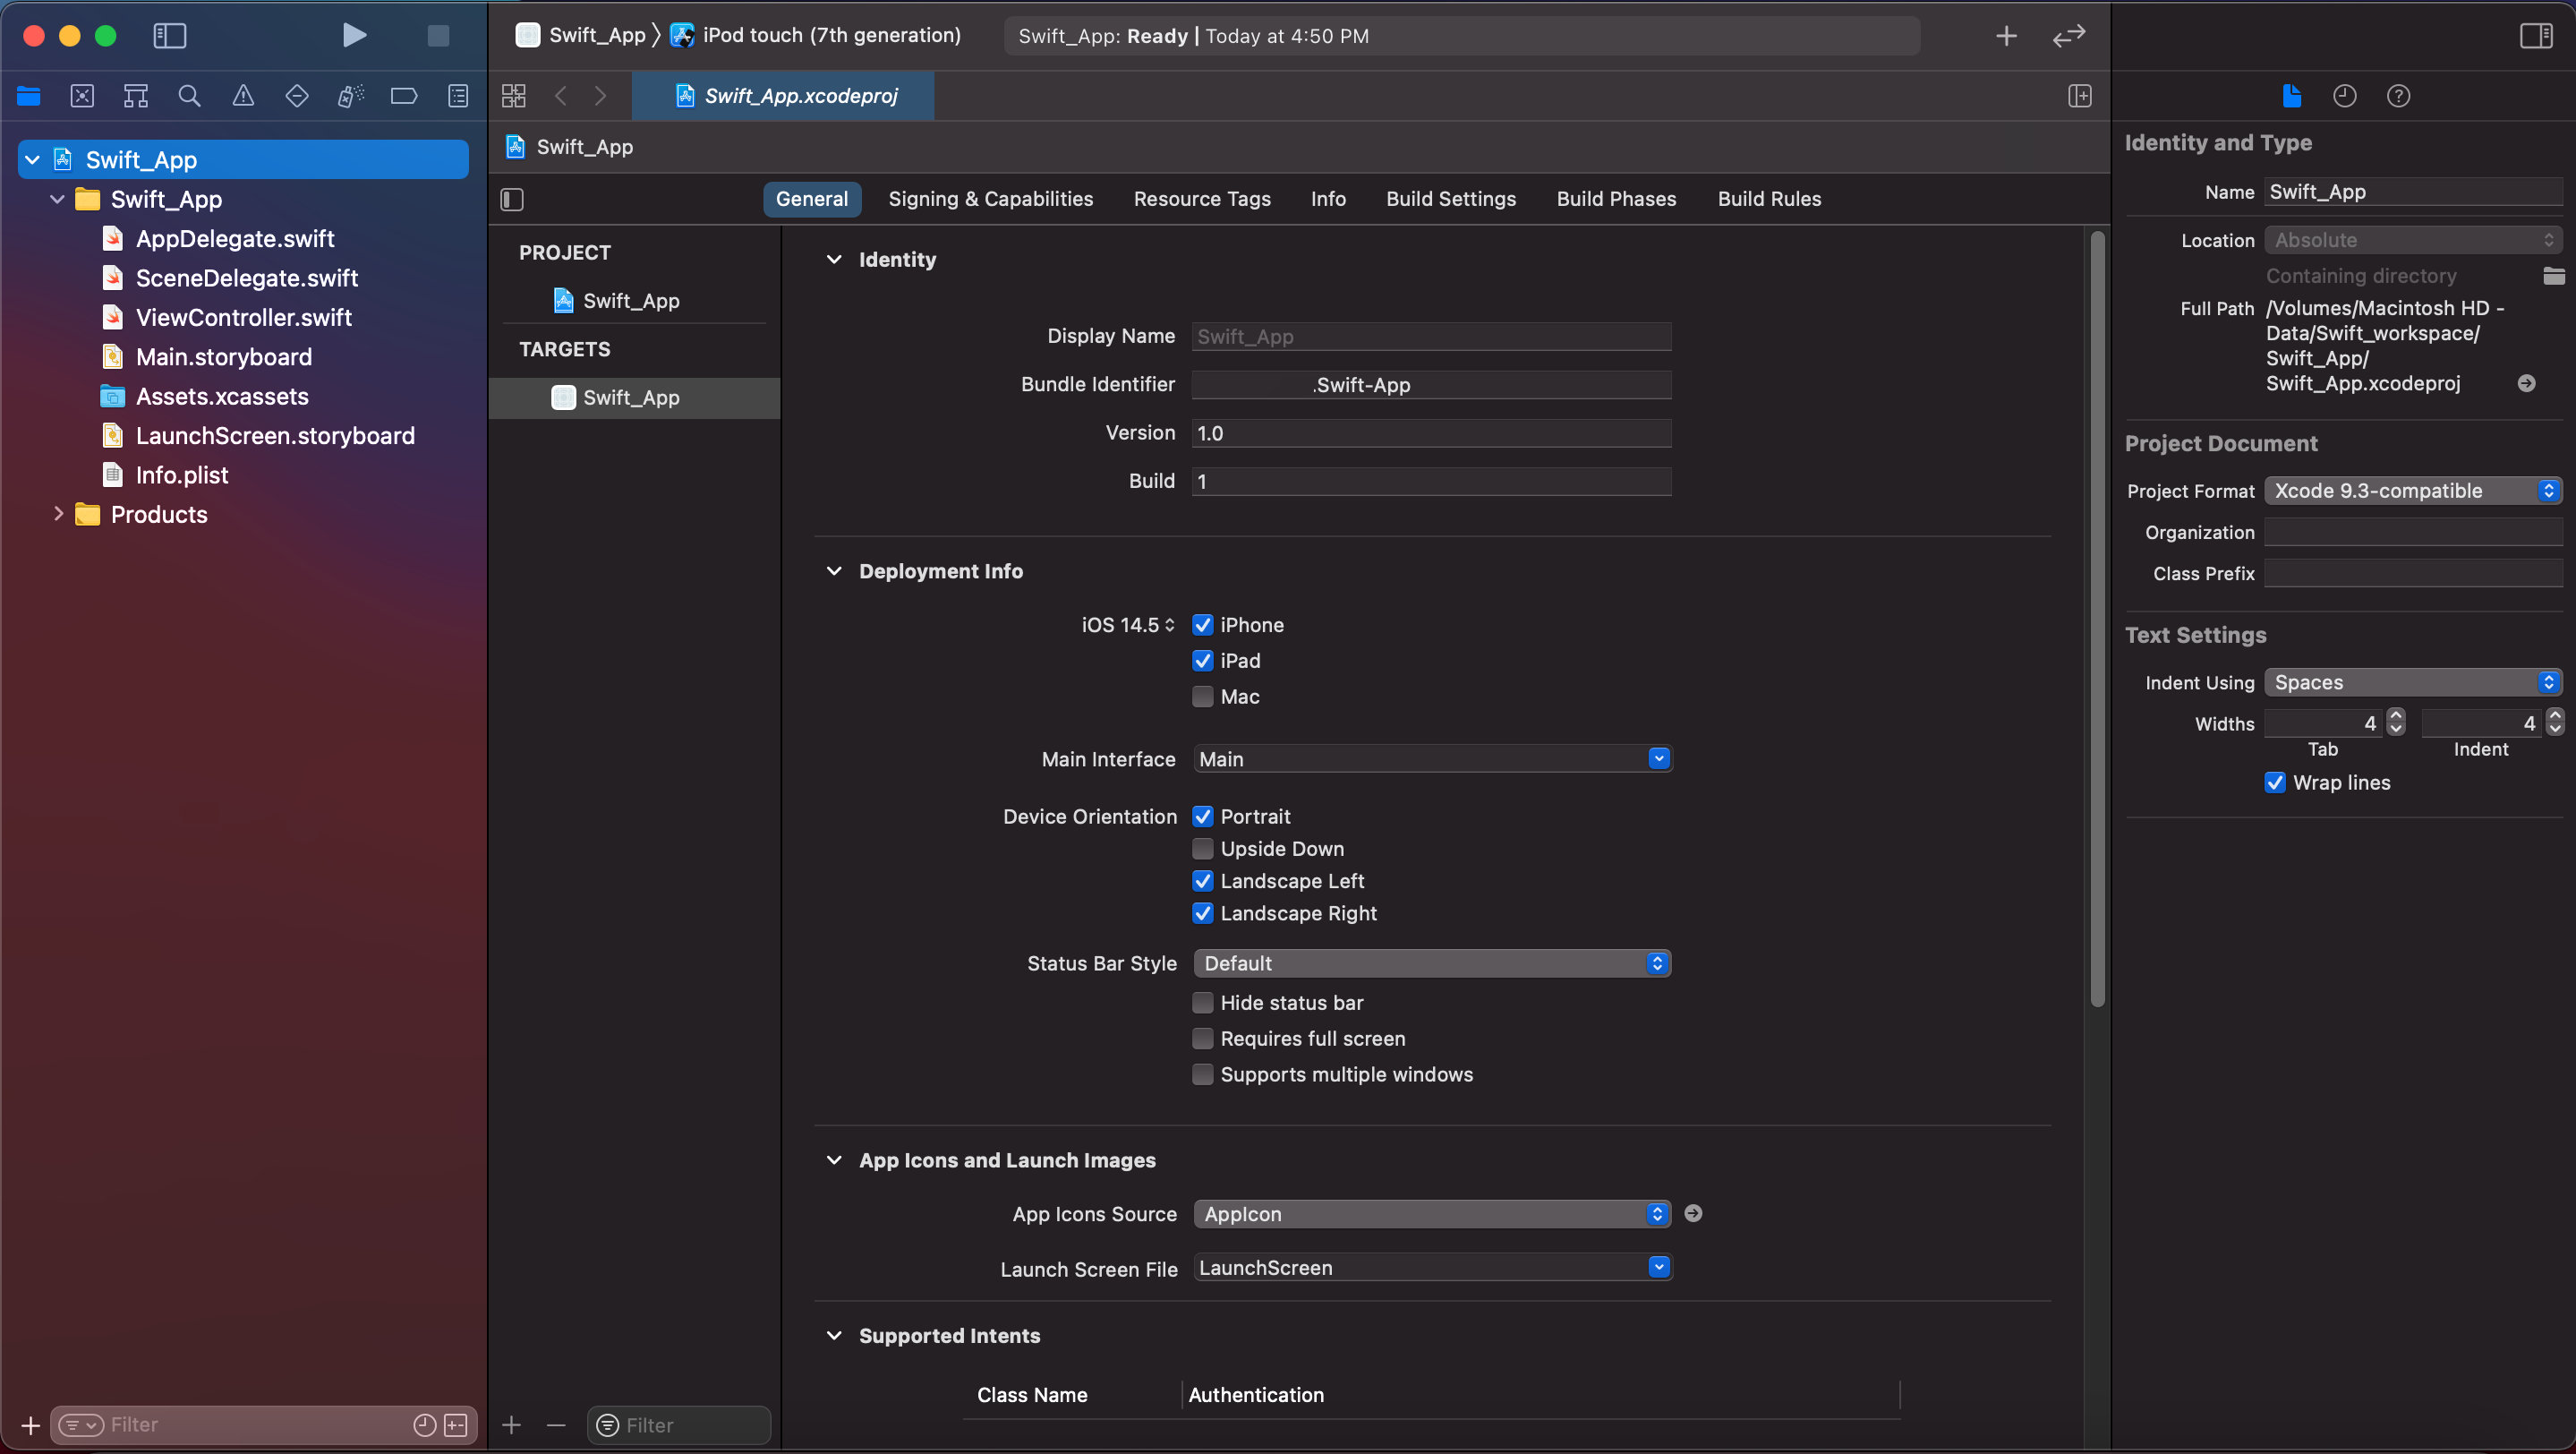This screenshot has width=2576, height=1454.
Task: Toggle the right inspector panel icon
Action: point(2536,36)
